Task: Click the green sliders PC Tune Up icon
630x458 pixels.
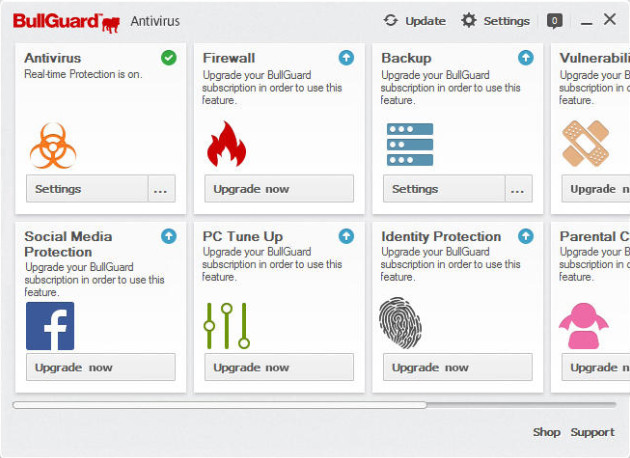Action: pyautogui.click(x=227, y=325)
